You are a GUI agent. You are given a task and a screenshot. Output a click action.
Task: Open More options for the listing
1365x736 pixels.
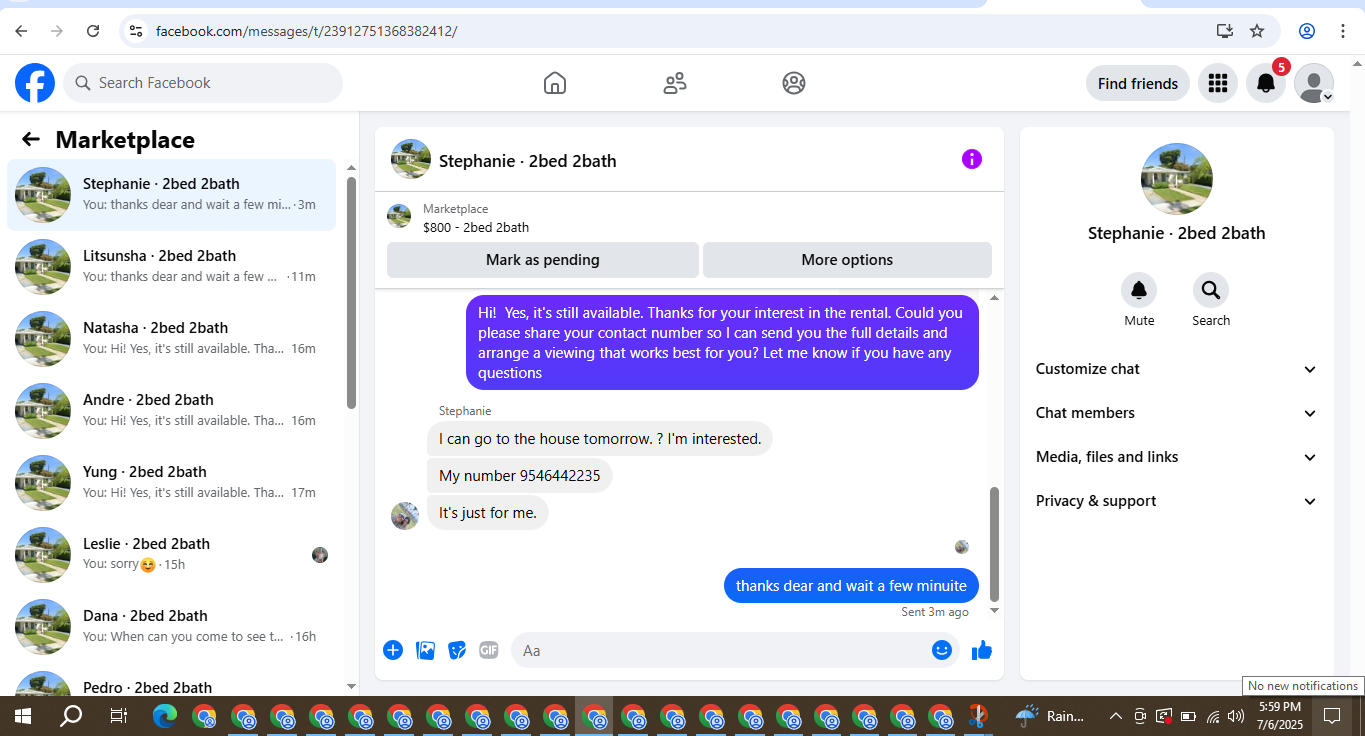(847, 260)
